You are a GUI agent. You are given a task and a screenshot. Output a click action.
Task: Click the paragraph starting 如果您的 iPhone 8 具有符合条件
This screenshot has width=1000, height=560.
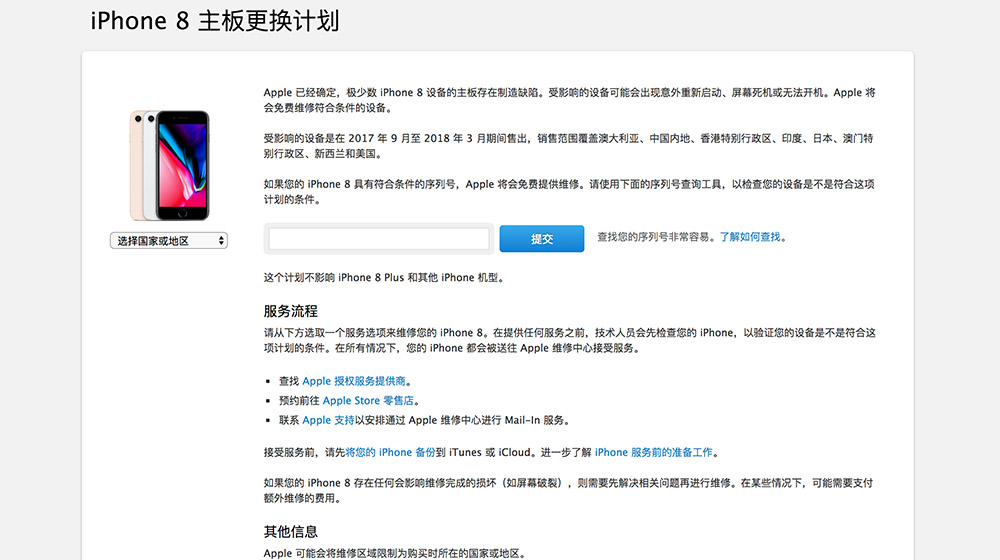(569, 192)
